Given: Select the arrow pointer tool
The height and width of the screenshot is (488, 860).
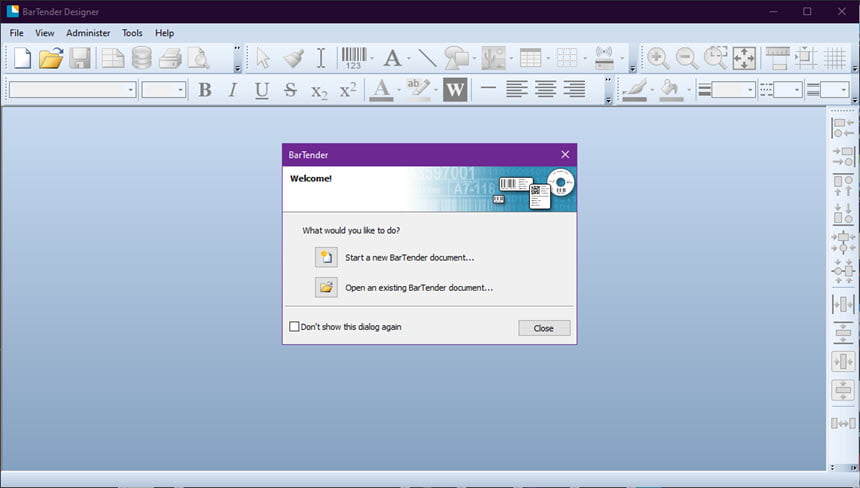Looking at the screenshot, I should [263, 58].
